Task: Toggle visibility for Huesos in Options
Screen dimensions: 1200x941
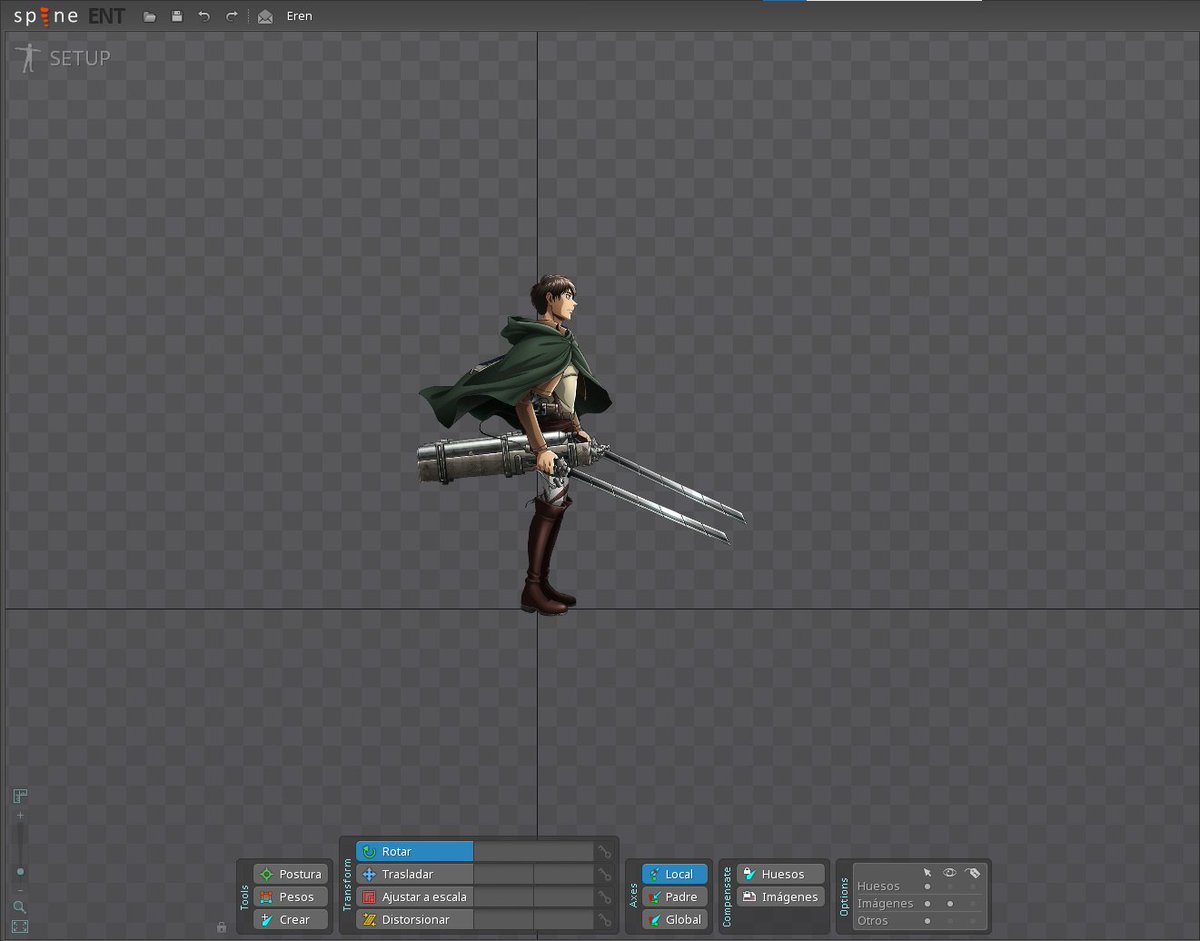Action: pyautogui.click(x=950, y=886)
